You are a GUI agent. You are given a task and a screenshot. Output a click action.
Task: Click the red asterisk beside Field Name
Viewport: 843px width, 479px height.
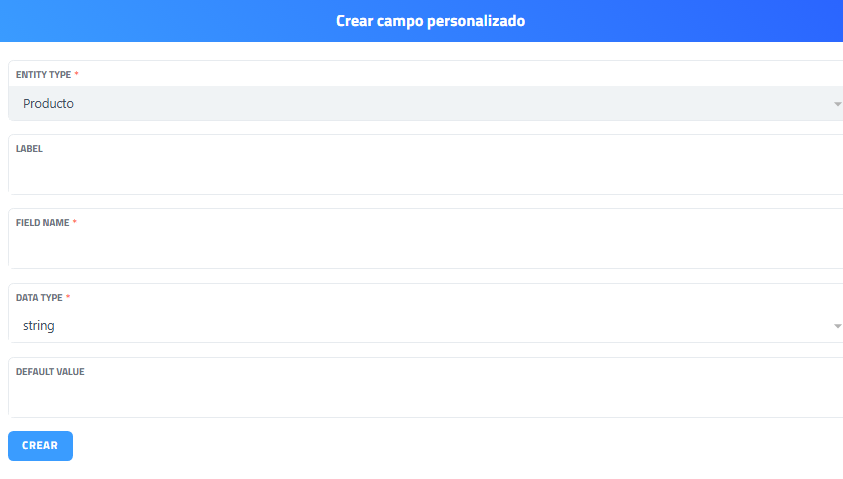[75, 223]
